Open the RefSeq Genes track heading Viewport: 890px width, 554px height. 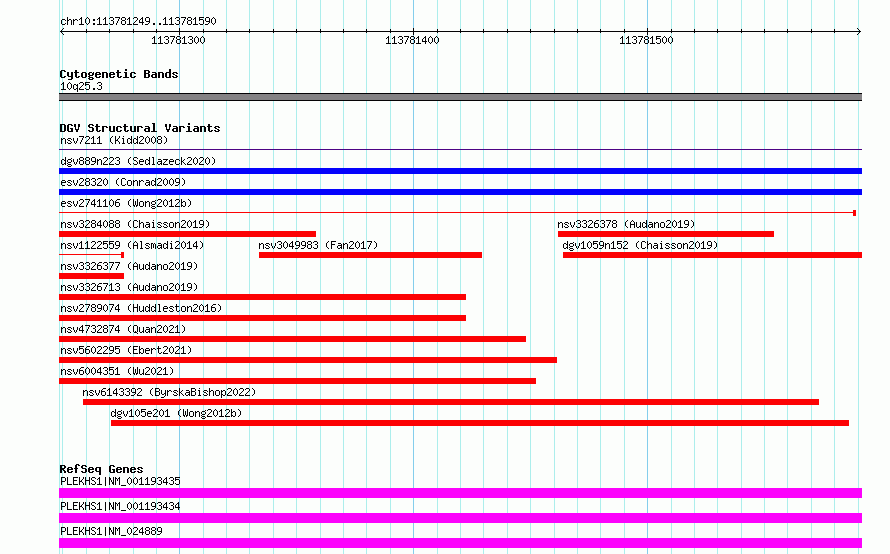click(101, 469)
